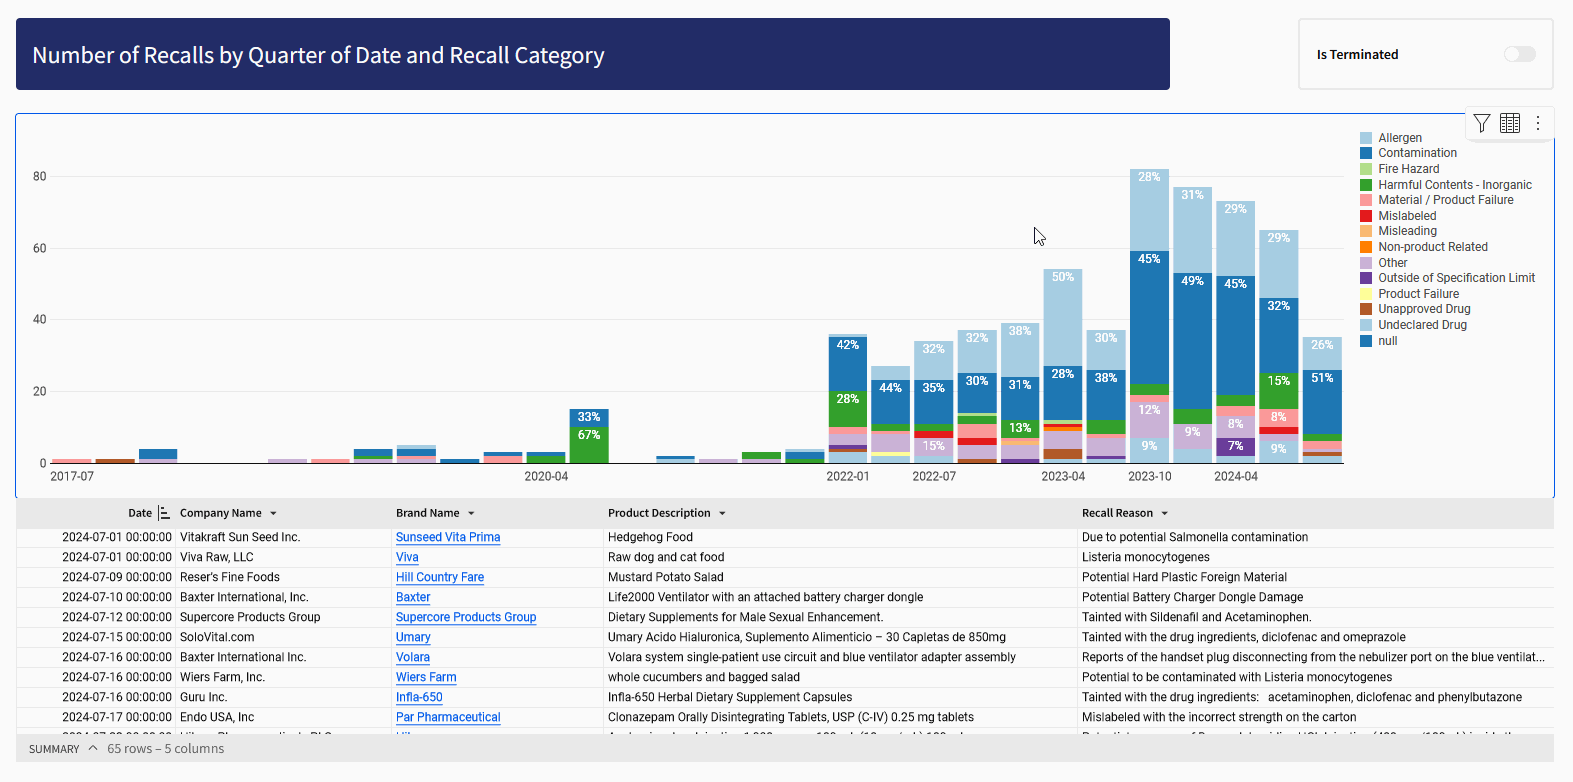The image size is (1573, 782).
Task: Follow the Supercore Products Group link
Action: [465, 617]
